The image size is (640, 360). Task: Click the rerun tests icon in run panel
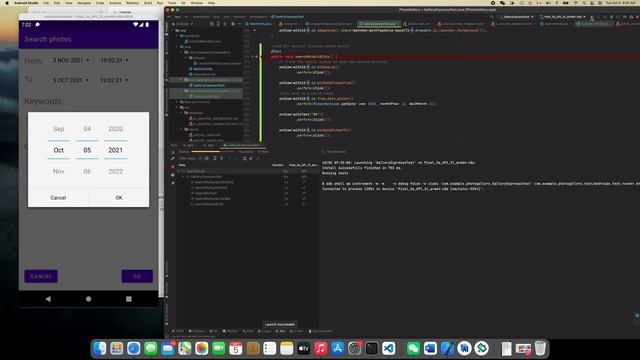pyautogui.click(x=173, y=152)
